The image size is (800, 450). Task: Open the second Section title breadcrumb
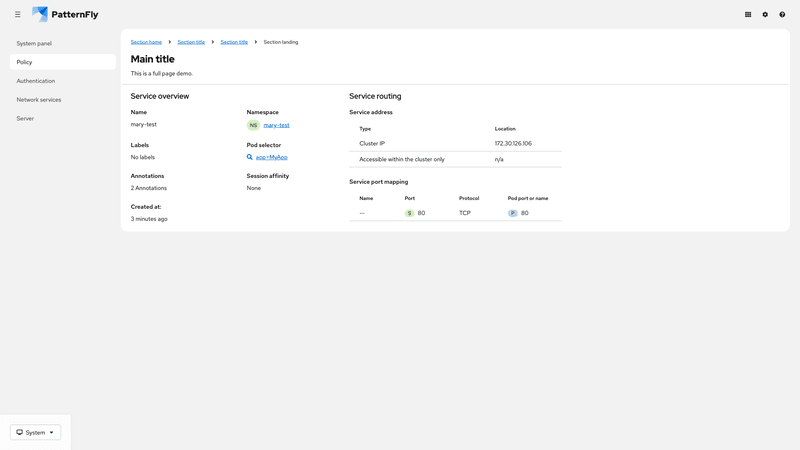pos(234,42)
